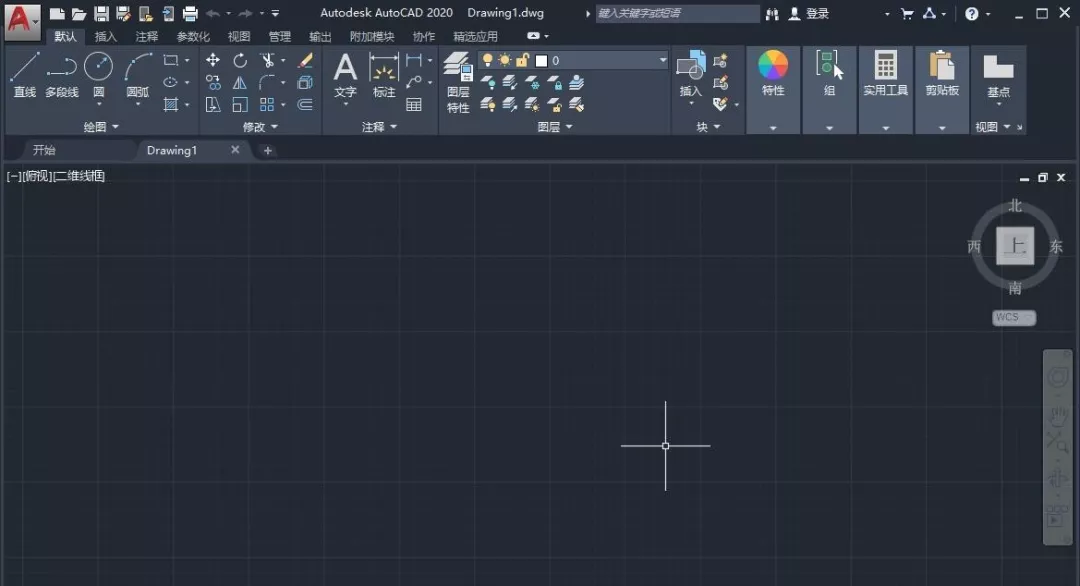Click the Text (文字) tool
The width and height of the screenshot is (1080, 586).
(x=345, y=75)
